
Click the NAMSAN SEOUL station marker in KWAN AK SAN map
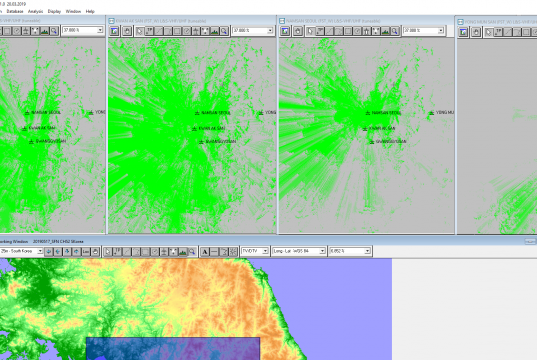(x=197, y=113)
